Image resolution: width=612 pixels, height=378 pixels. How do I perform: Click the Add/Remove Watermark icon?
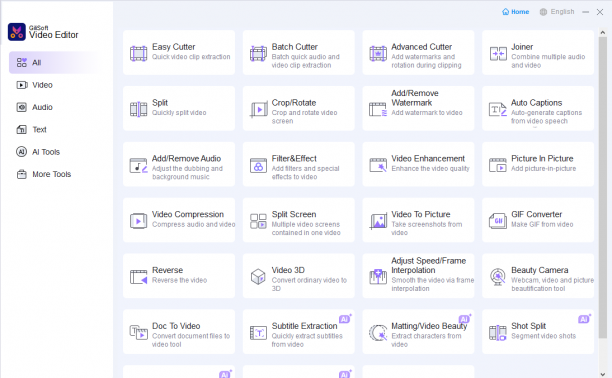tap(378, 109)
